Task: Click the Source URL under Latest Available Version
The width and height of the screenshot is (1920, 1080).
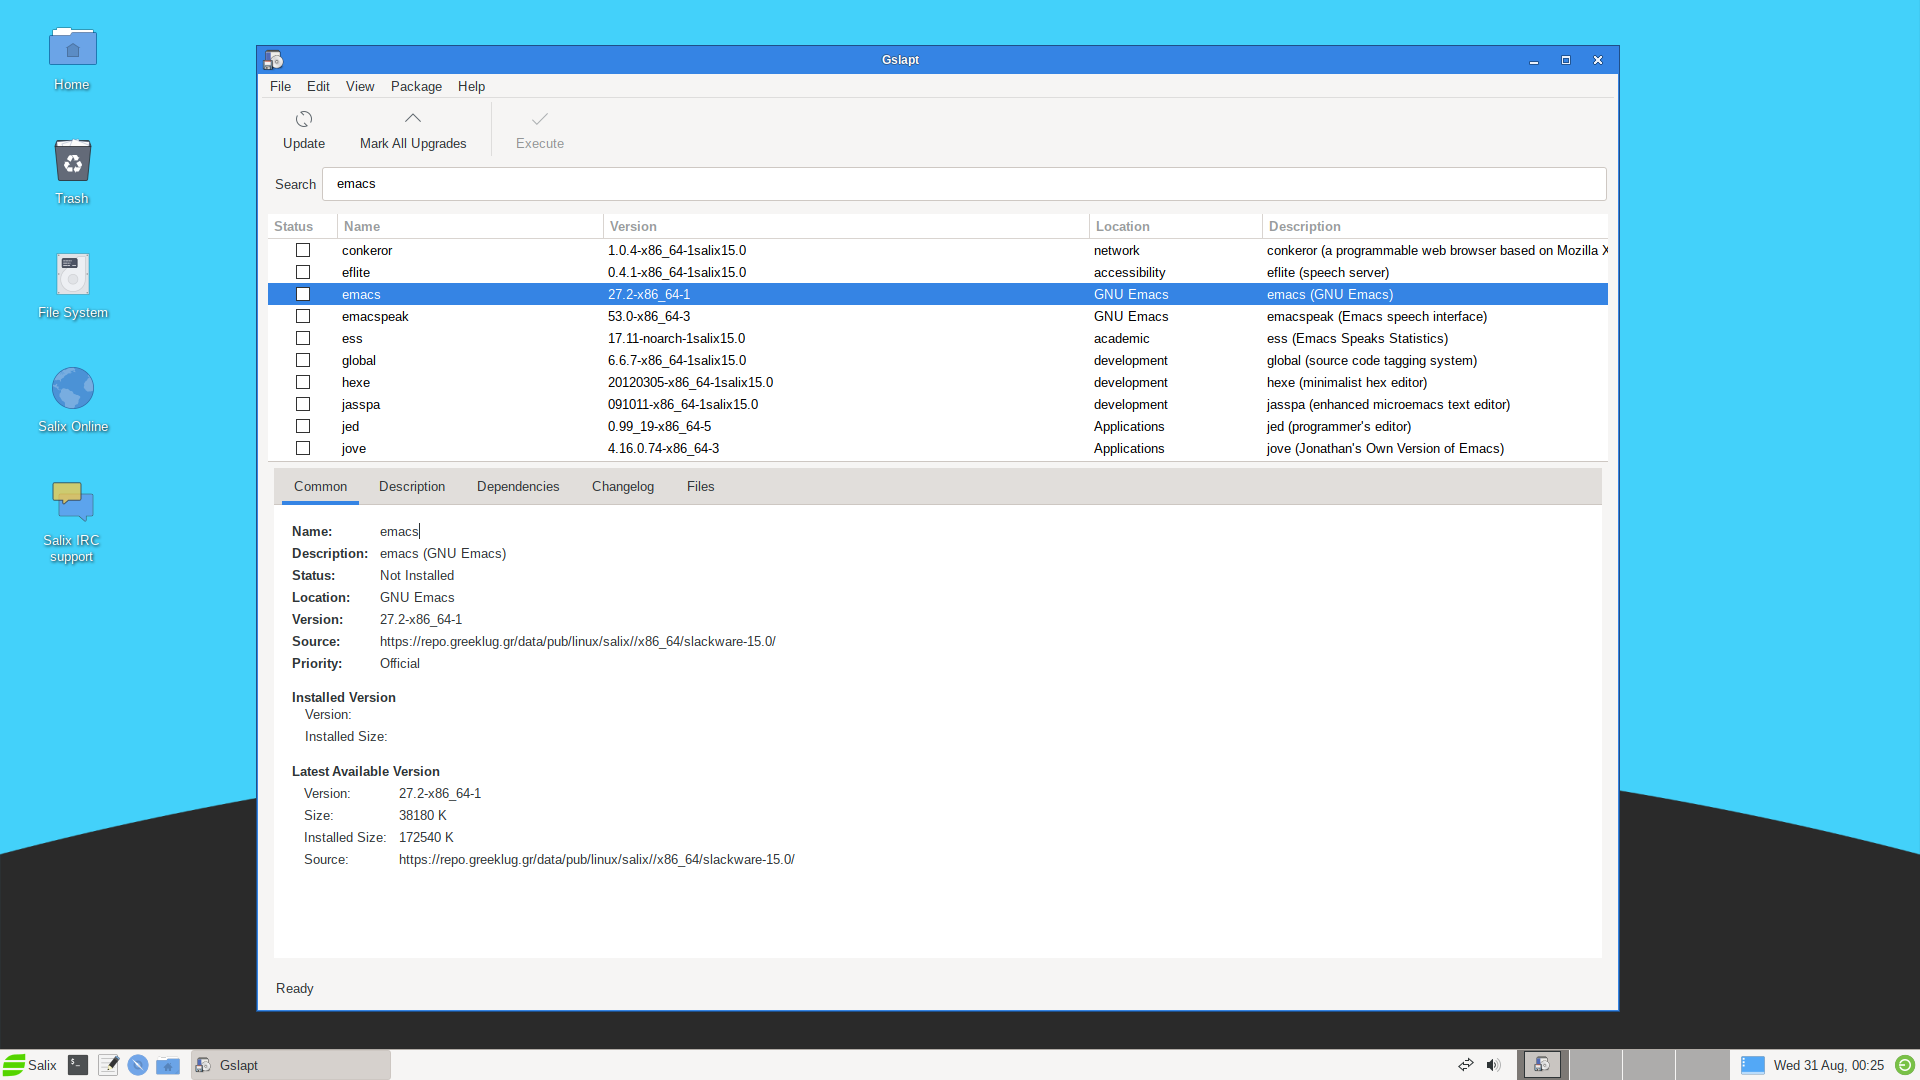Action: pyautogui.click(x=596, y=860)
